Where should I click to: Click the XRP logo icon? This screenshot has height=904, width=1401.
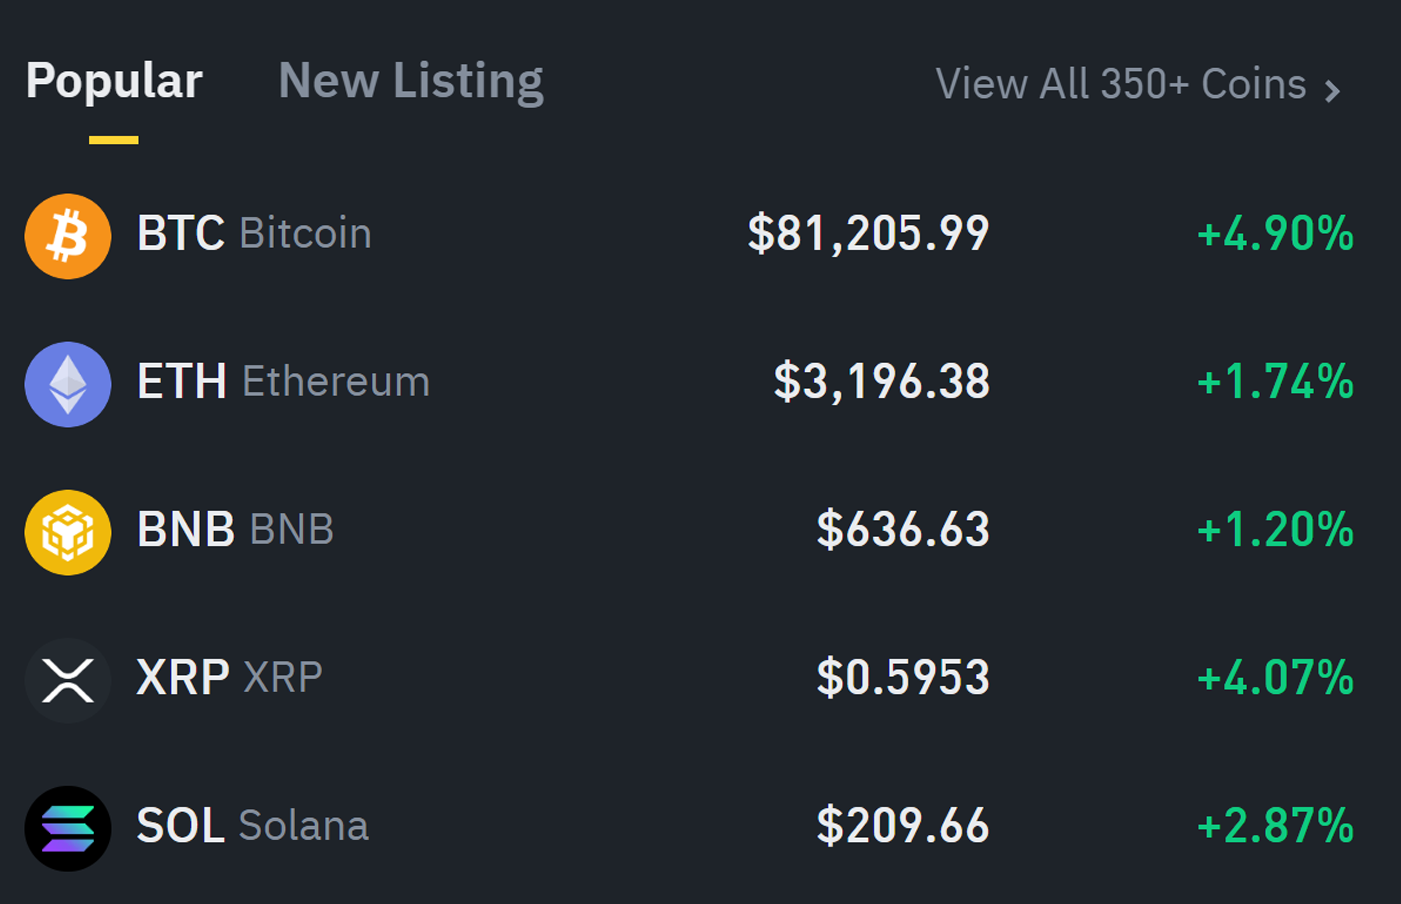point(68,680)
